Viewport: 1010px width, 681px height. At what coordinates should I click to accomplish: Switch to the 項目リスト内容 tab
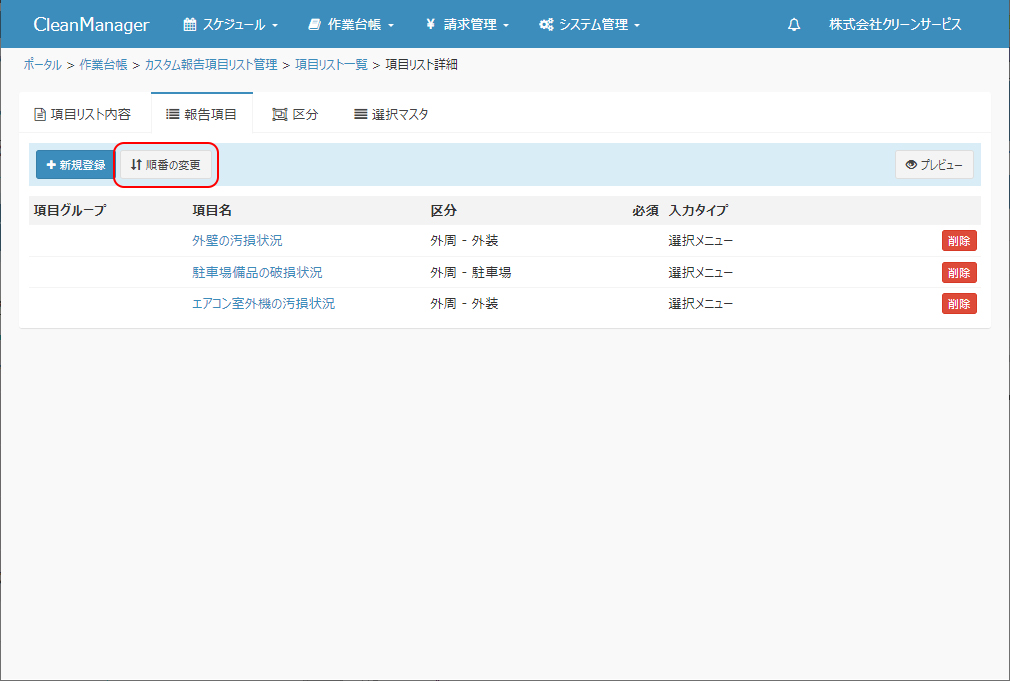click(x=83, y=114)
